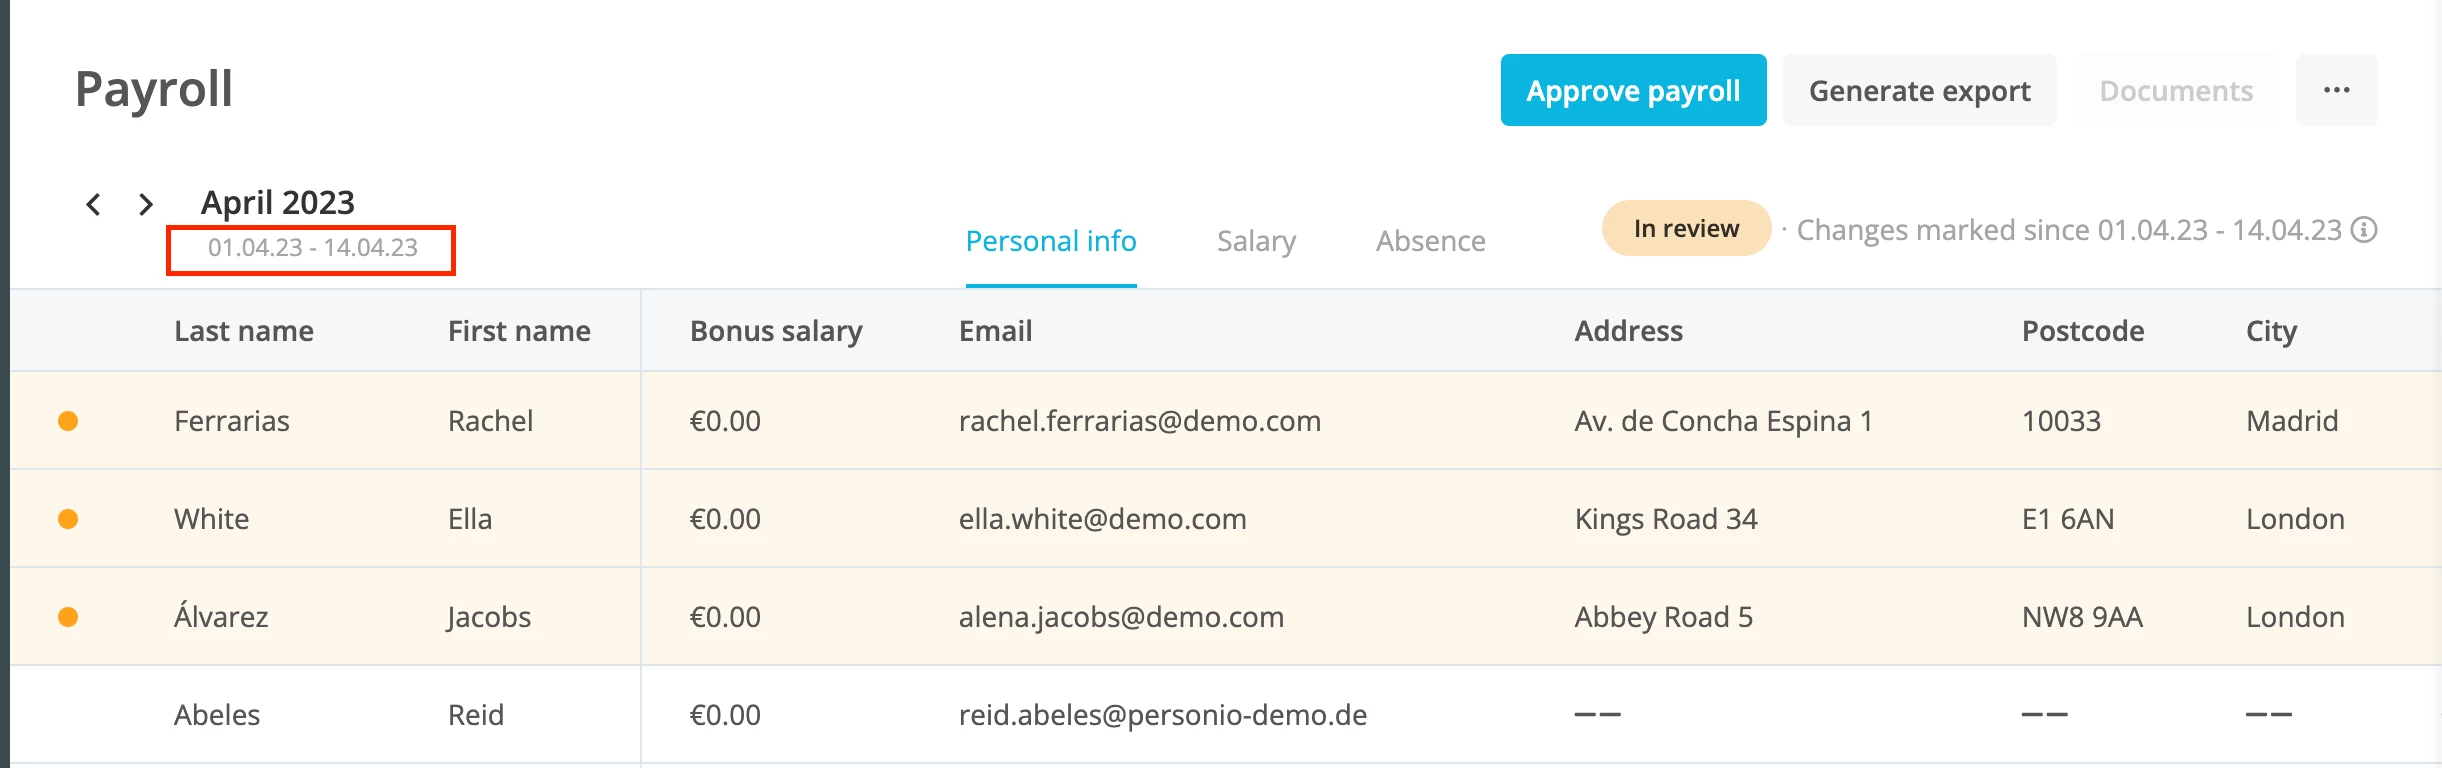Click orange change dot for White

68,519
